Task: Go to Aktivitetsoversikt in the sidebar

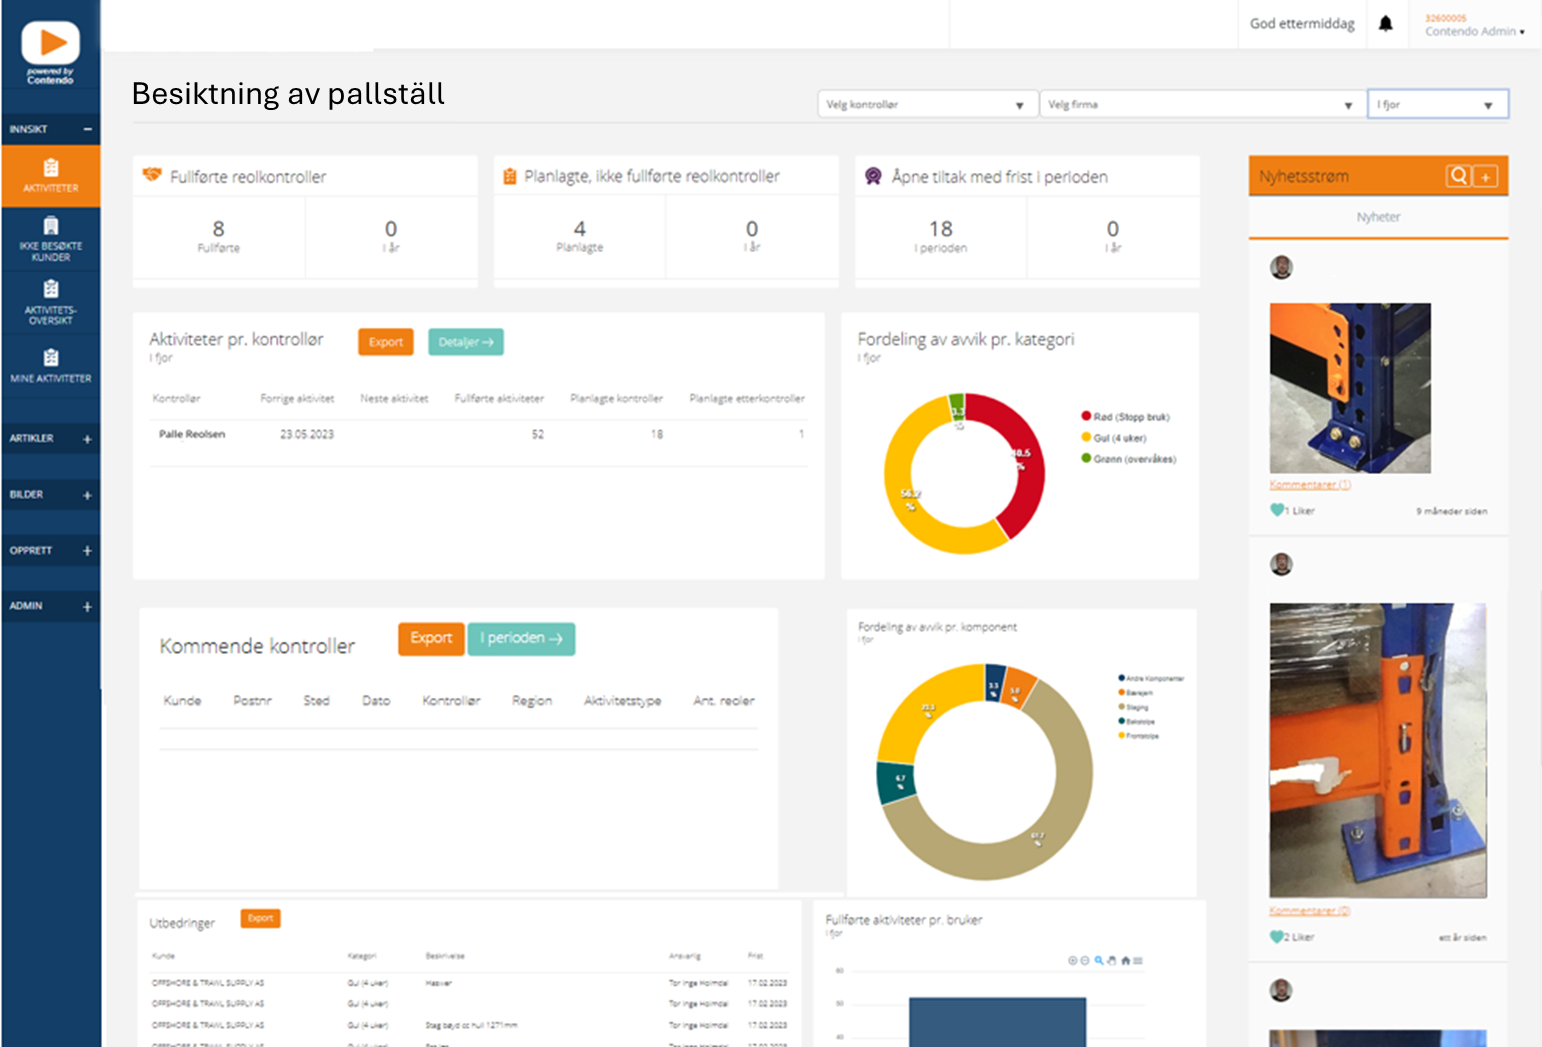Action: (x=51, y=302)
